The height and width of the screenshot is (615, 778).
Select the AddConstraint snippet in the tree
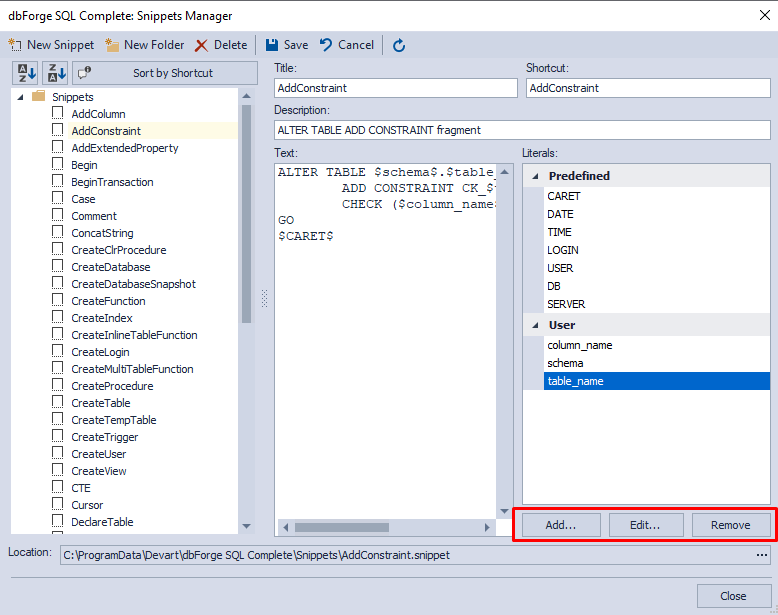click(106, 131)
